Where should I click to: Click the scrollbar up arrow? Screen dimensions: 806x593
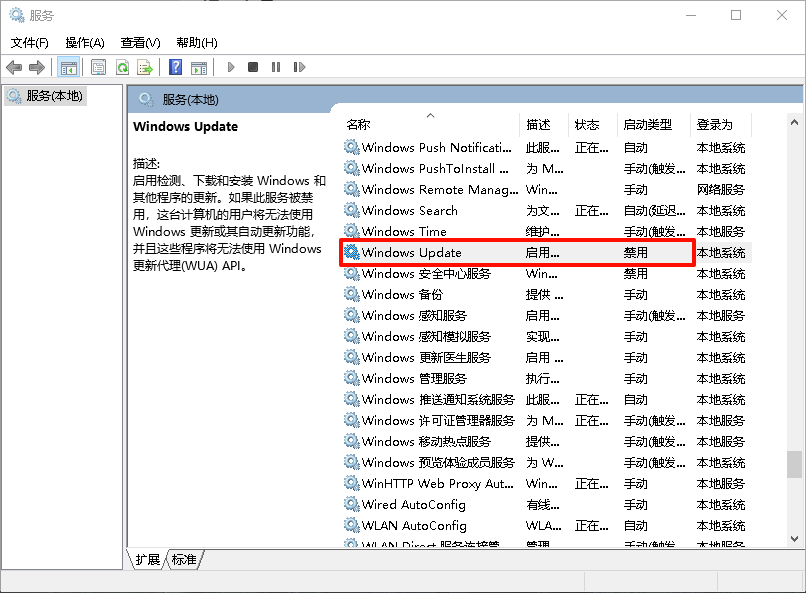point(794,122)
